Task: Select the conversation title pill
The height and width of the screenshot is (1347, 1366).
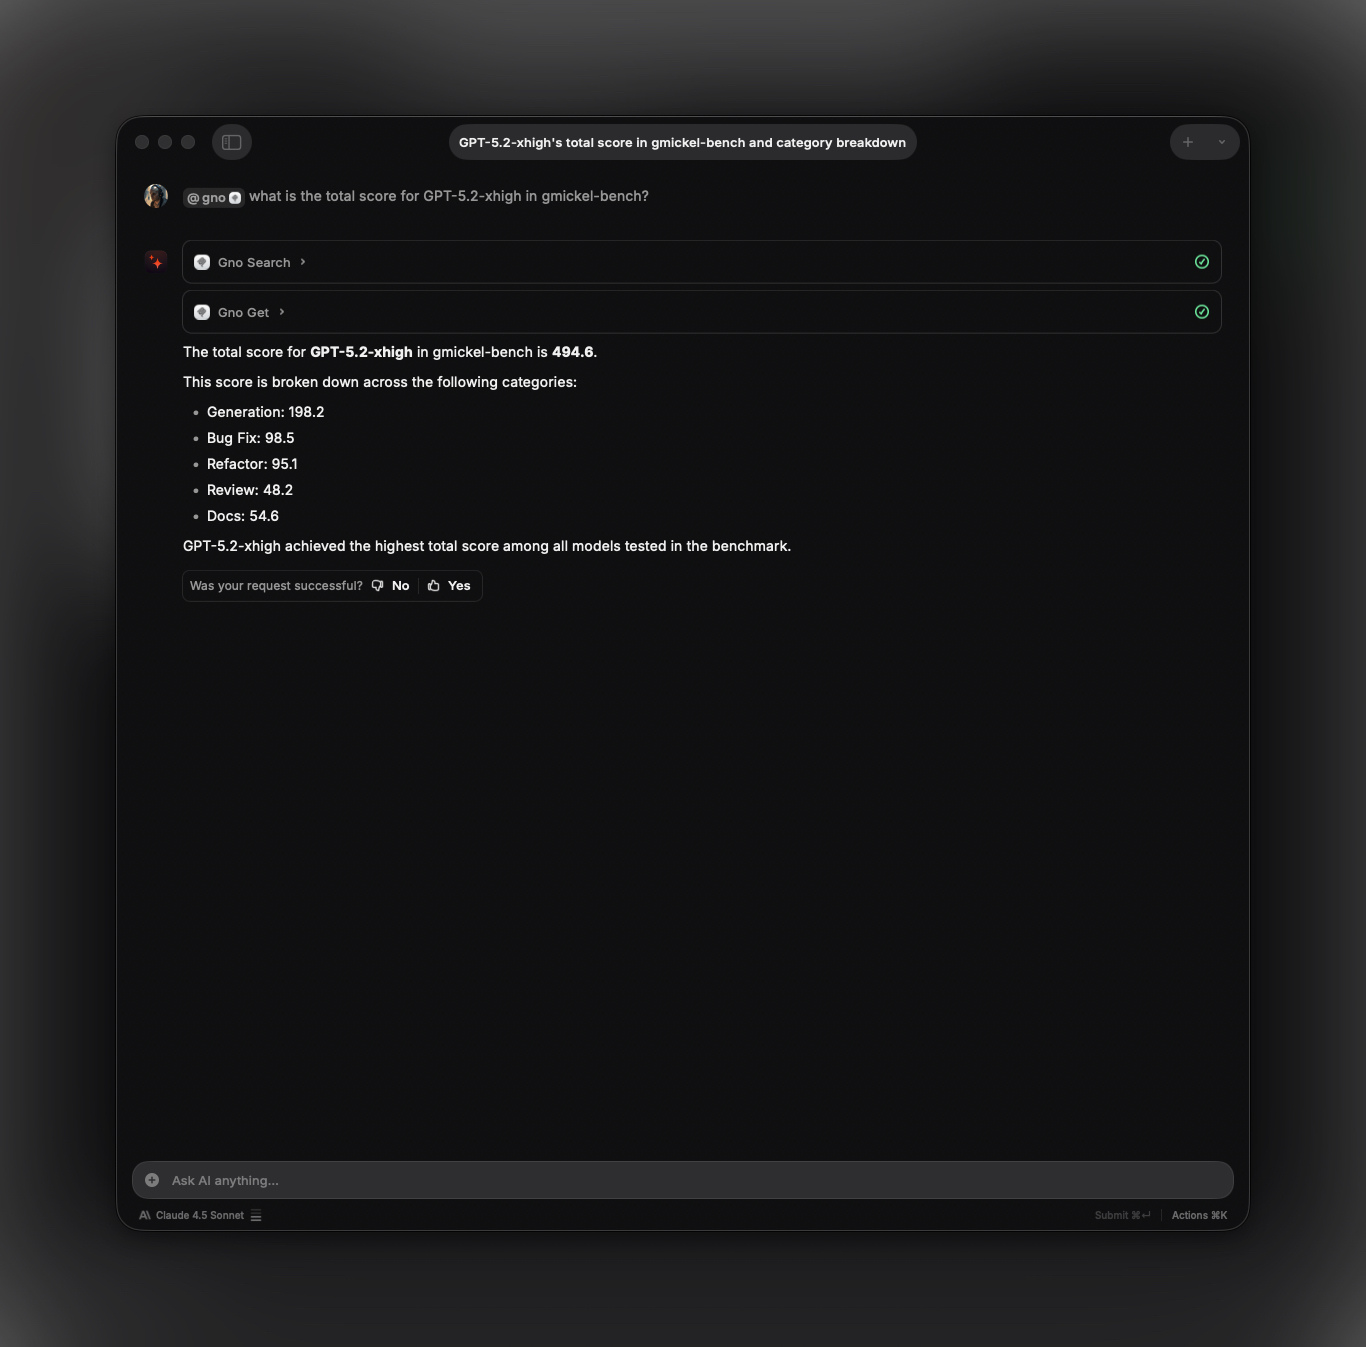Action: (x=682, y=142)
